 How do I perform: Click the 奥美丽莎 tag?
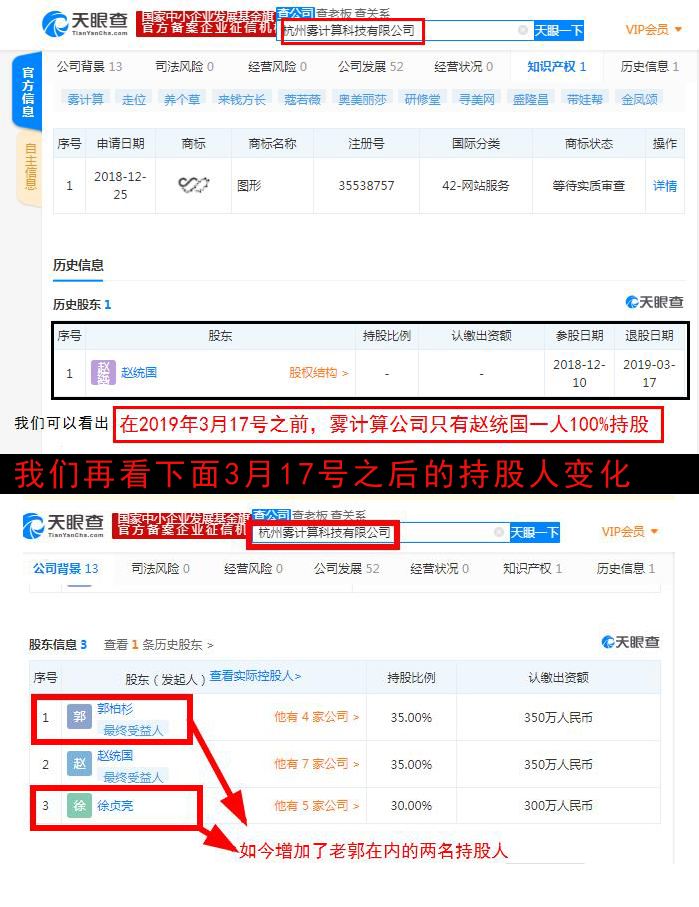point(362,99)
